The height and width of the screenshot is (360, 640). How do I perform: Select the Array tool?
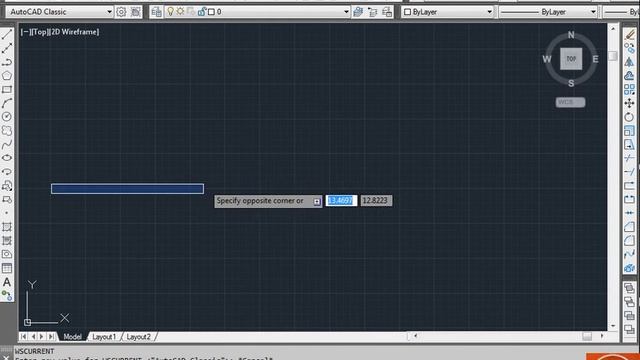pos(629,89)
